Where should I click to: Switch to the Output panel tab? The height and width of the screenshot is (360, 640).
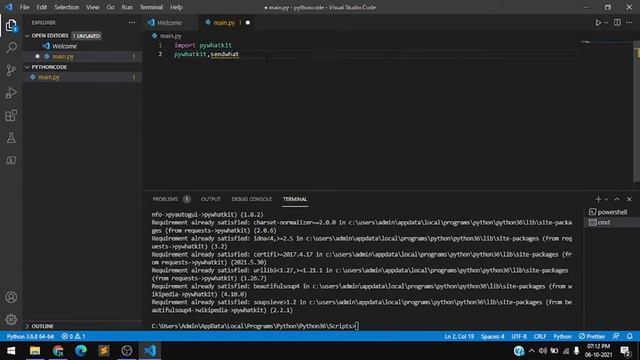coord(211,199)
